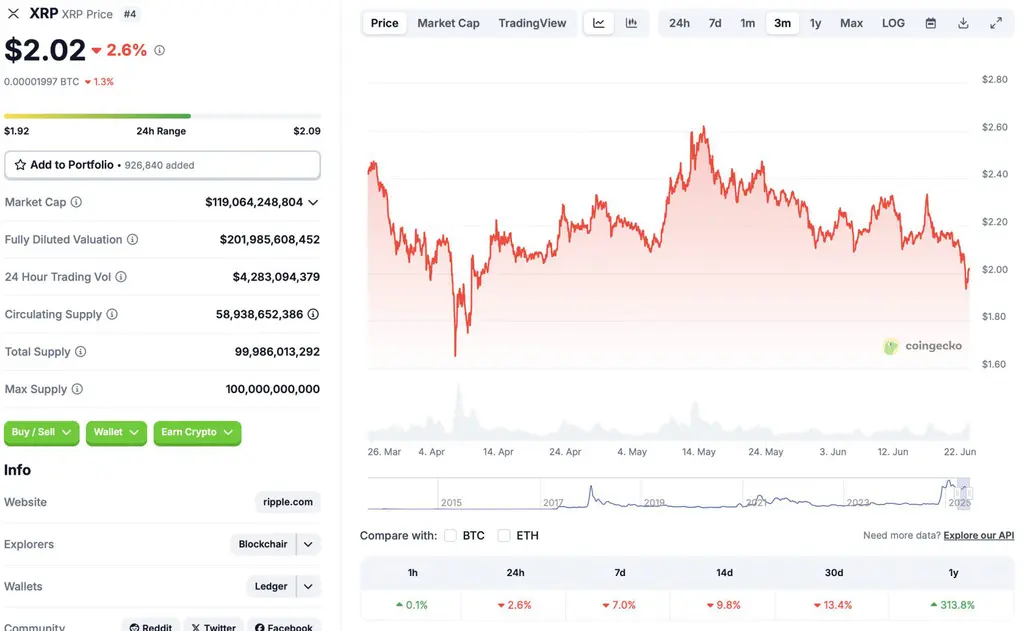This screenshot has height=631, width=1024.
Task: Click the star in Add to Portfolio
Action: coord(22,164)
